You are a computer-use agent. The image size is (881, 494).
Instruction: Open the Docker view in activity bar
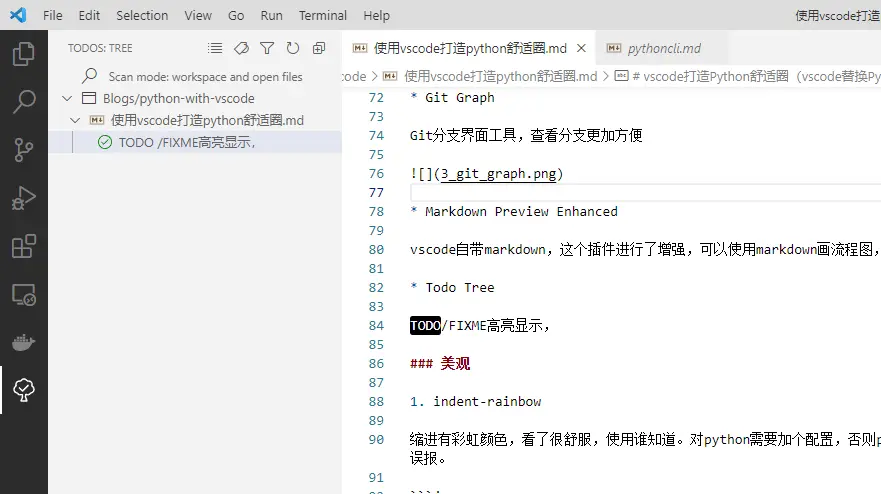[x=23, y=343]
